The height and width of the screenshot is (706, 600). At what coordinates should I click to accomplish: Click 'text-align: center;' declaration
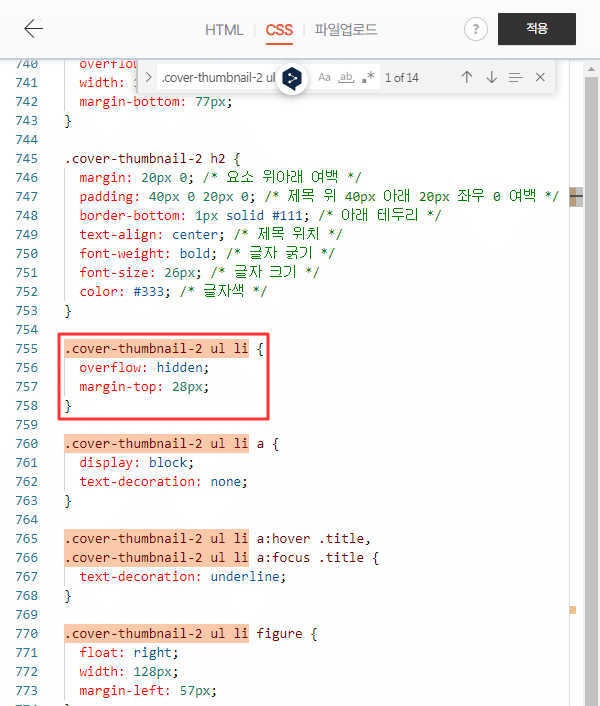point(152,235)
